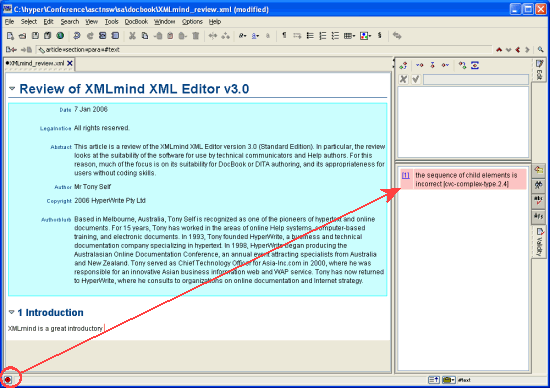
Task: Click the paragraph pilcrow toolbar icon
Action: (x=284, y=35)
